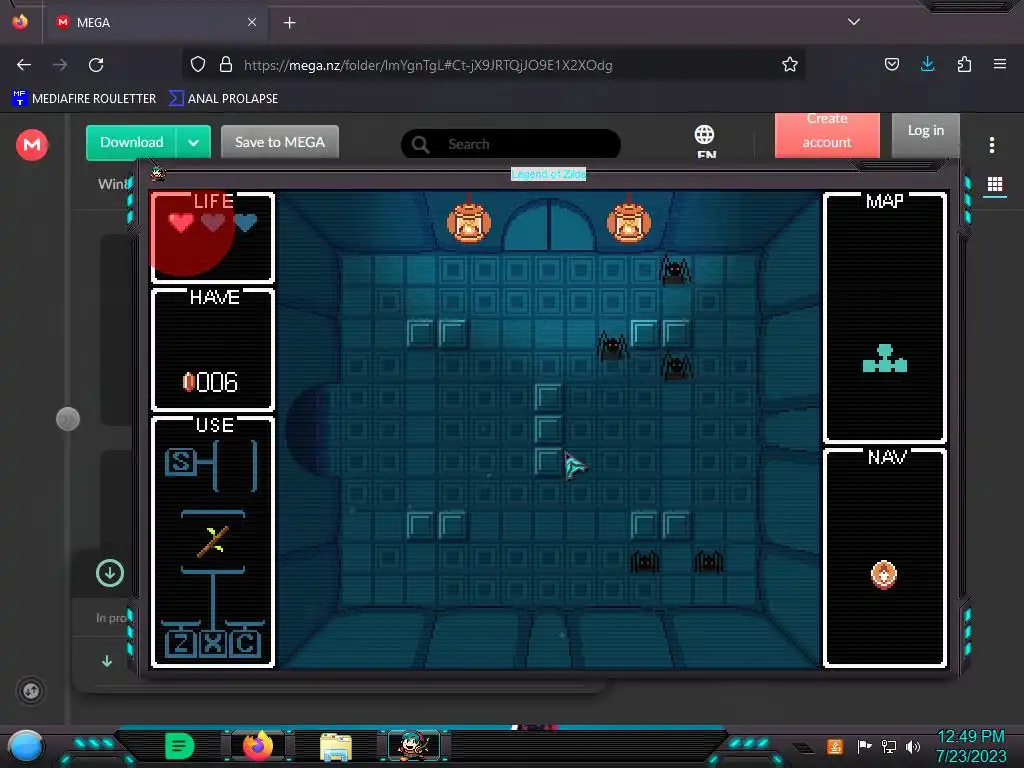Open the list all tabs chevron
This screenshot has width=1024, height=768.
pos(854,22)
